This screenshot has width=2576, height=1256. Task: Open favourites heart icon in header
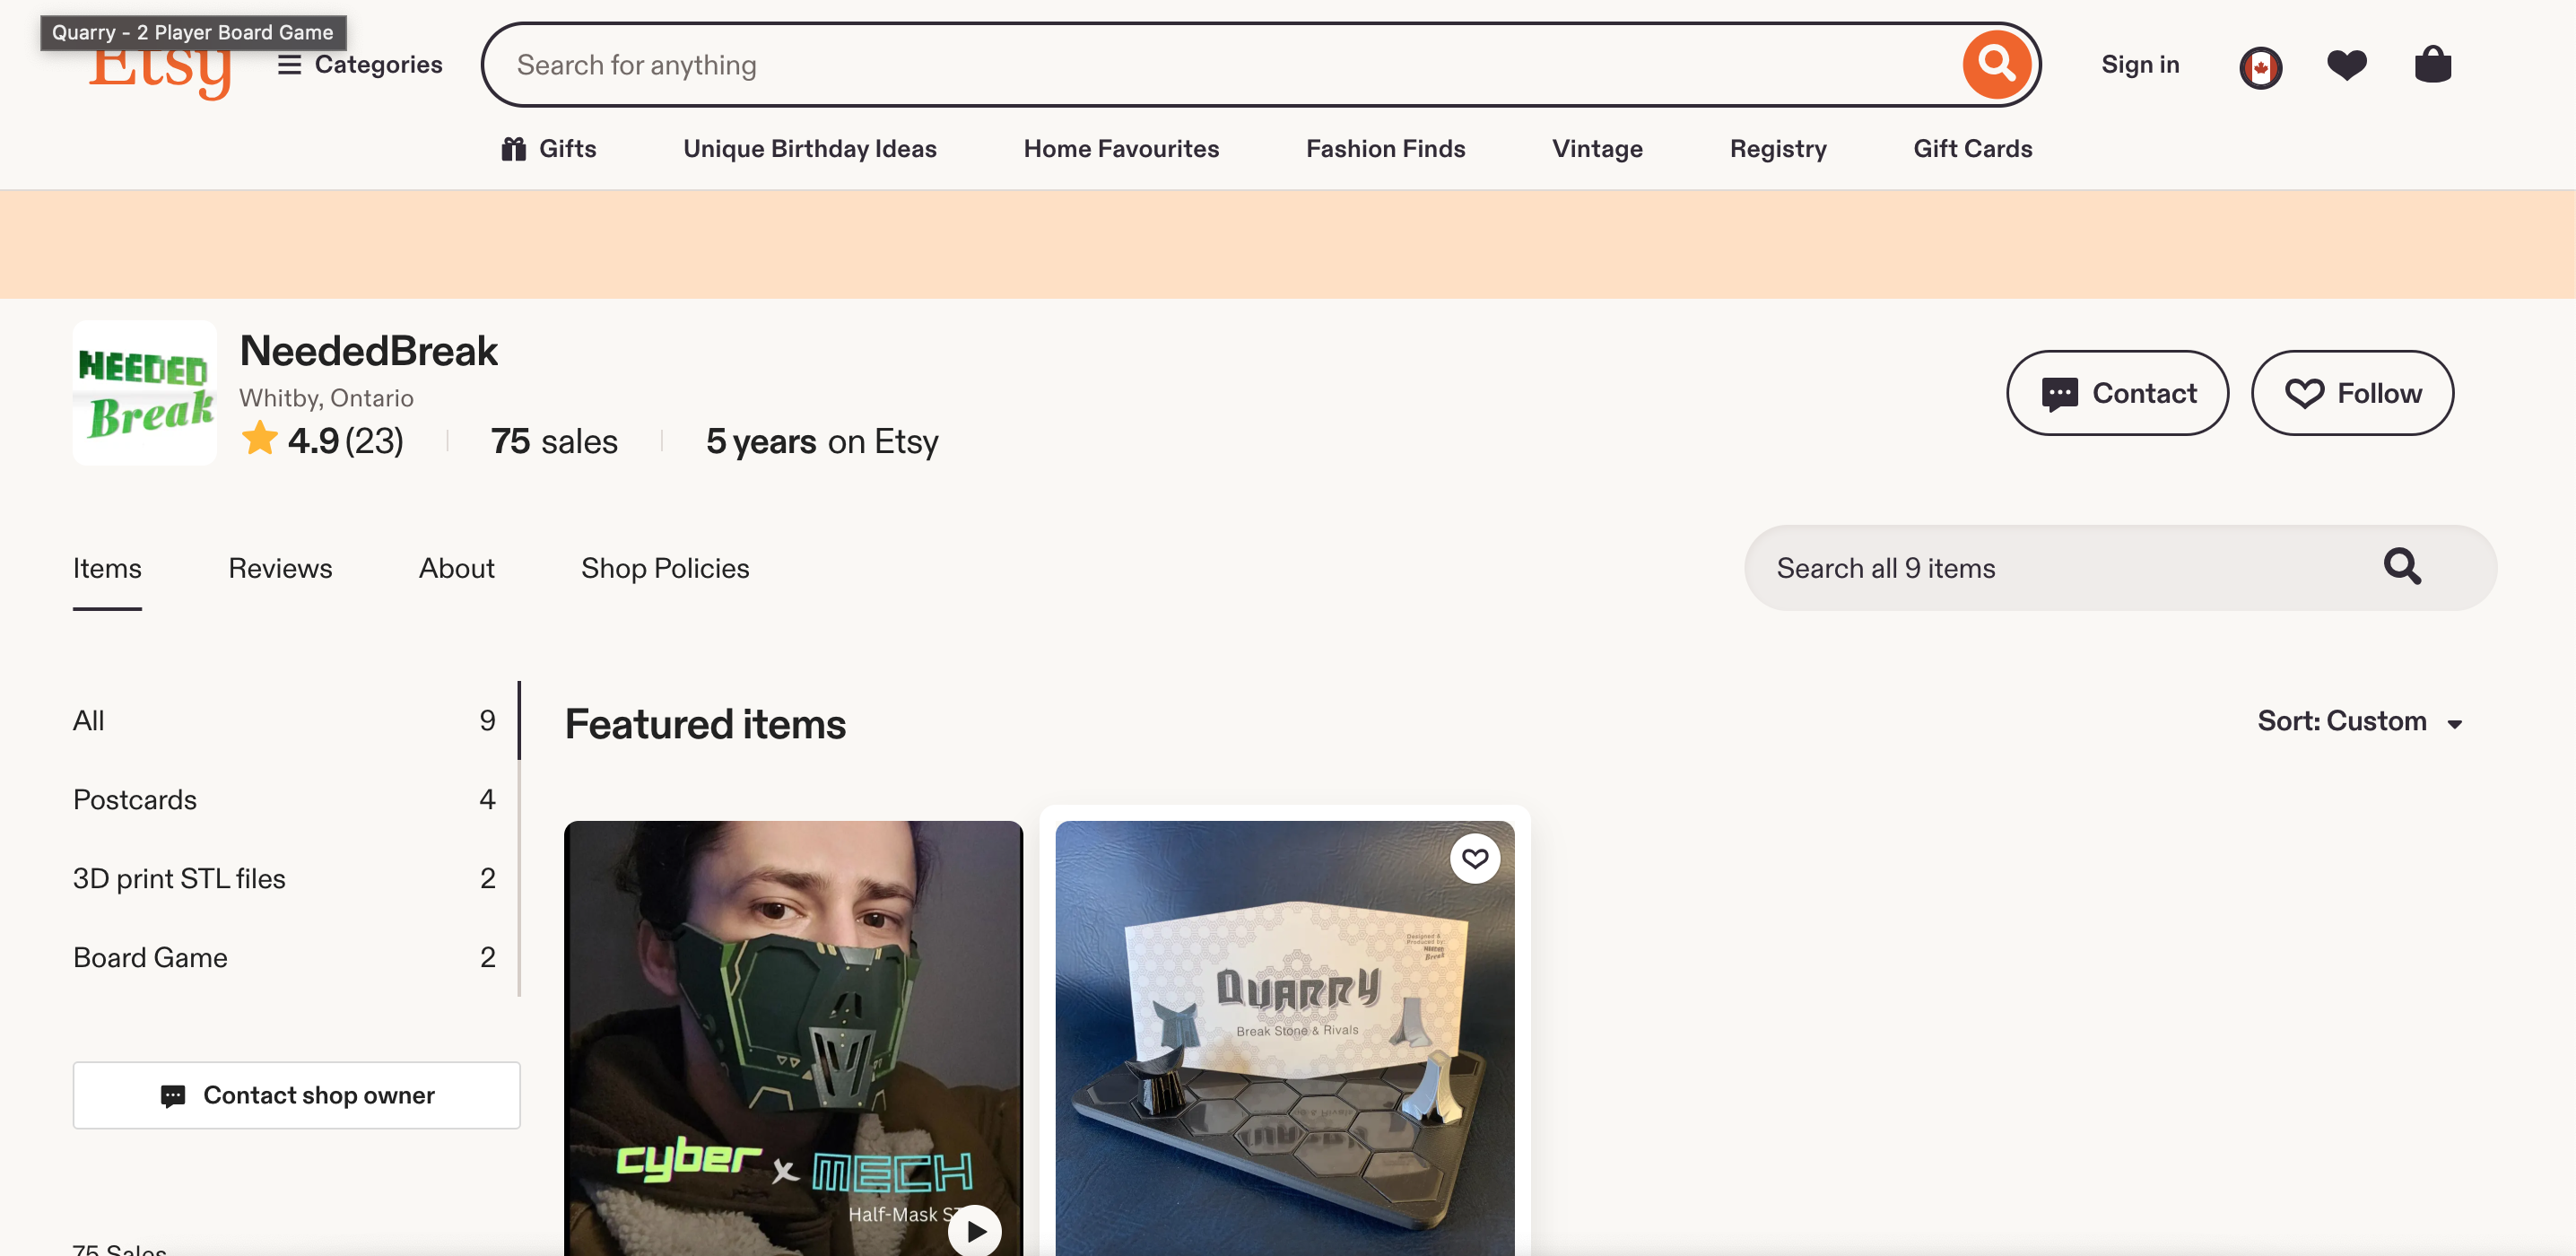click(x=2346, y=66)
